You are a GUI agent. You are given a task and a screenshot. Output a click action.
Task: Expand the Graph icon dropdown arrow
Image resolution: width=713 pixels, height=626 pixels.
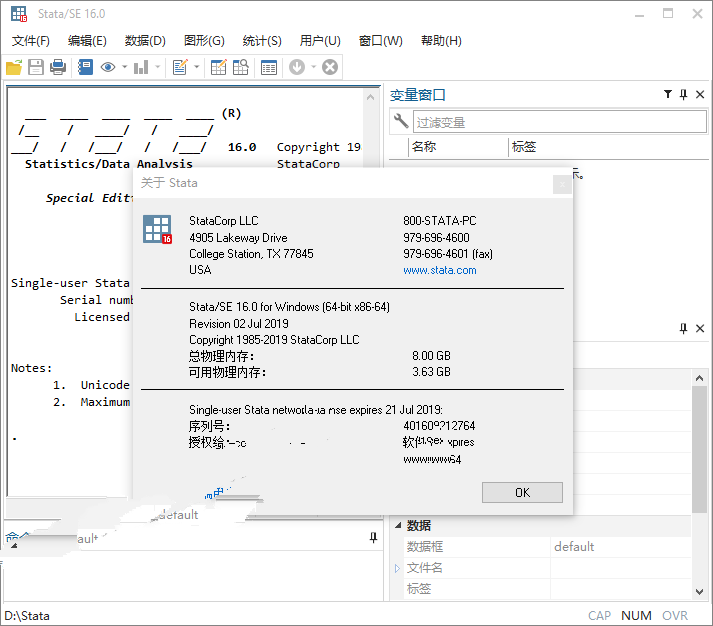(x=157, y=67)
